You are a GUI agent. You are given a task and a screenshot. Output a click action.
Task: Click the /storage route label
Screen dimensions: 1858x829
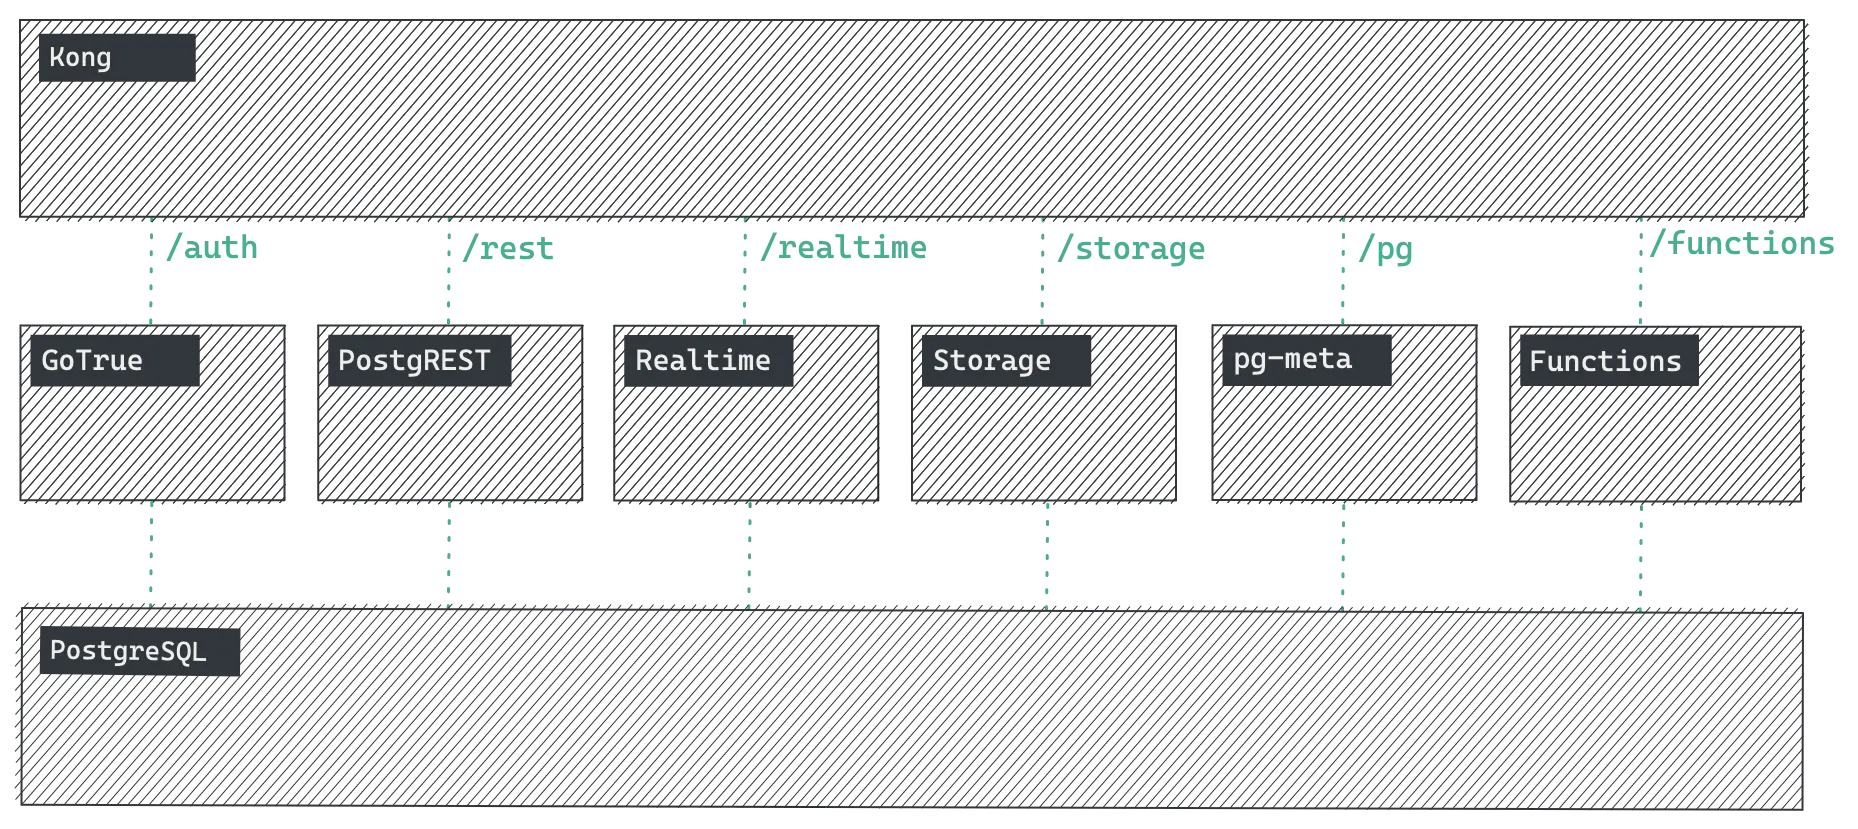(1131, 249)
